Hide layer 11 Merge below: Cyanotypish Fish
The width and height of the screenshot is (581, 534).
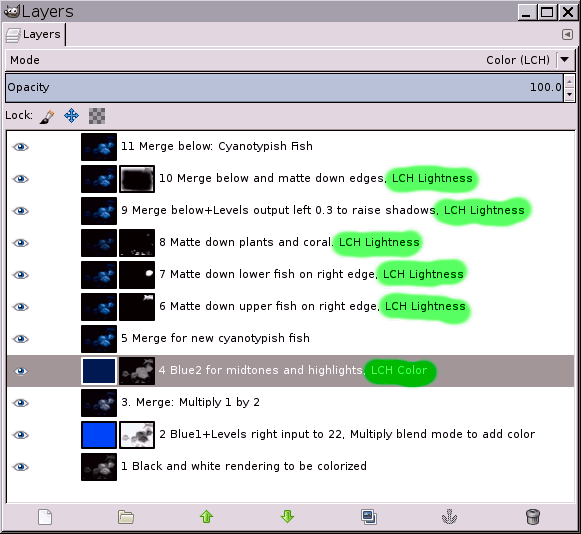click(x=21, y=147)
